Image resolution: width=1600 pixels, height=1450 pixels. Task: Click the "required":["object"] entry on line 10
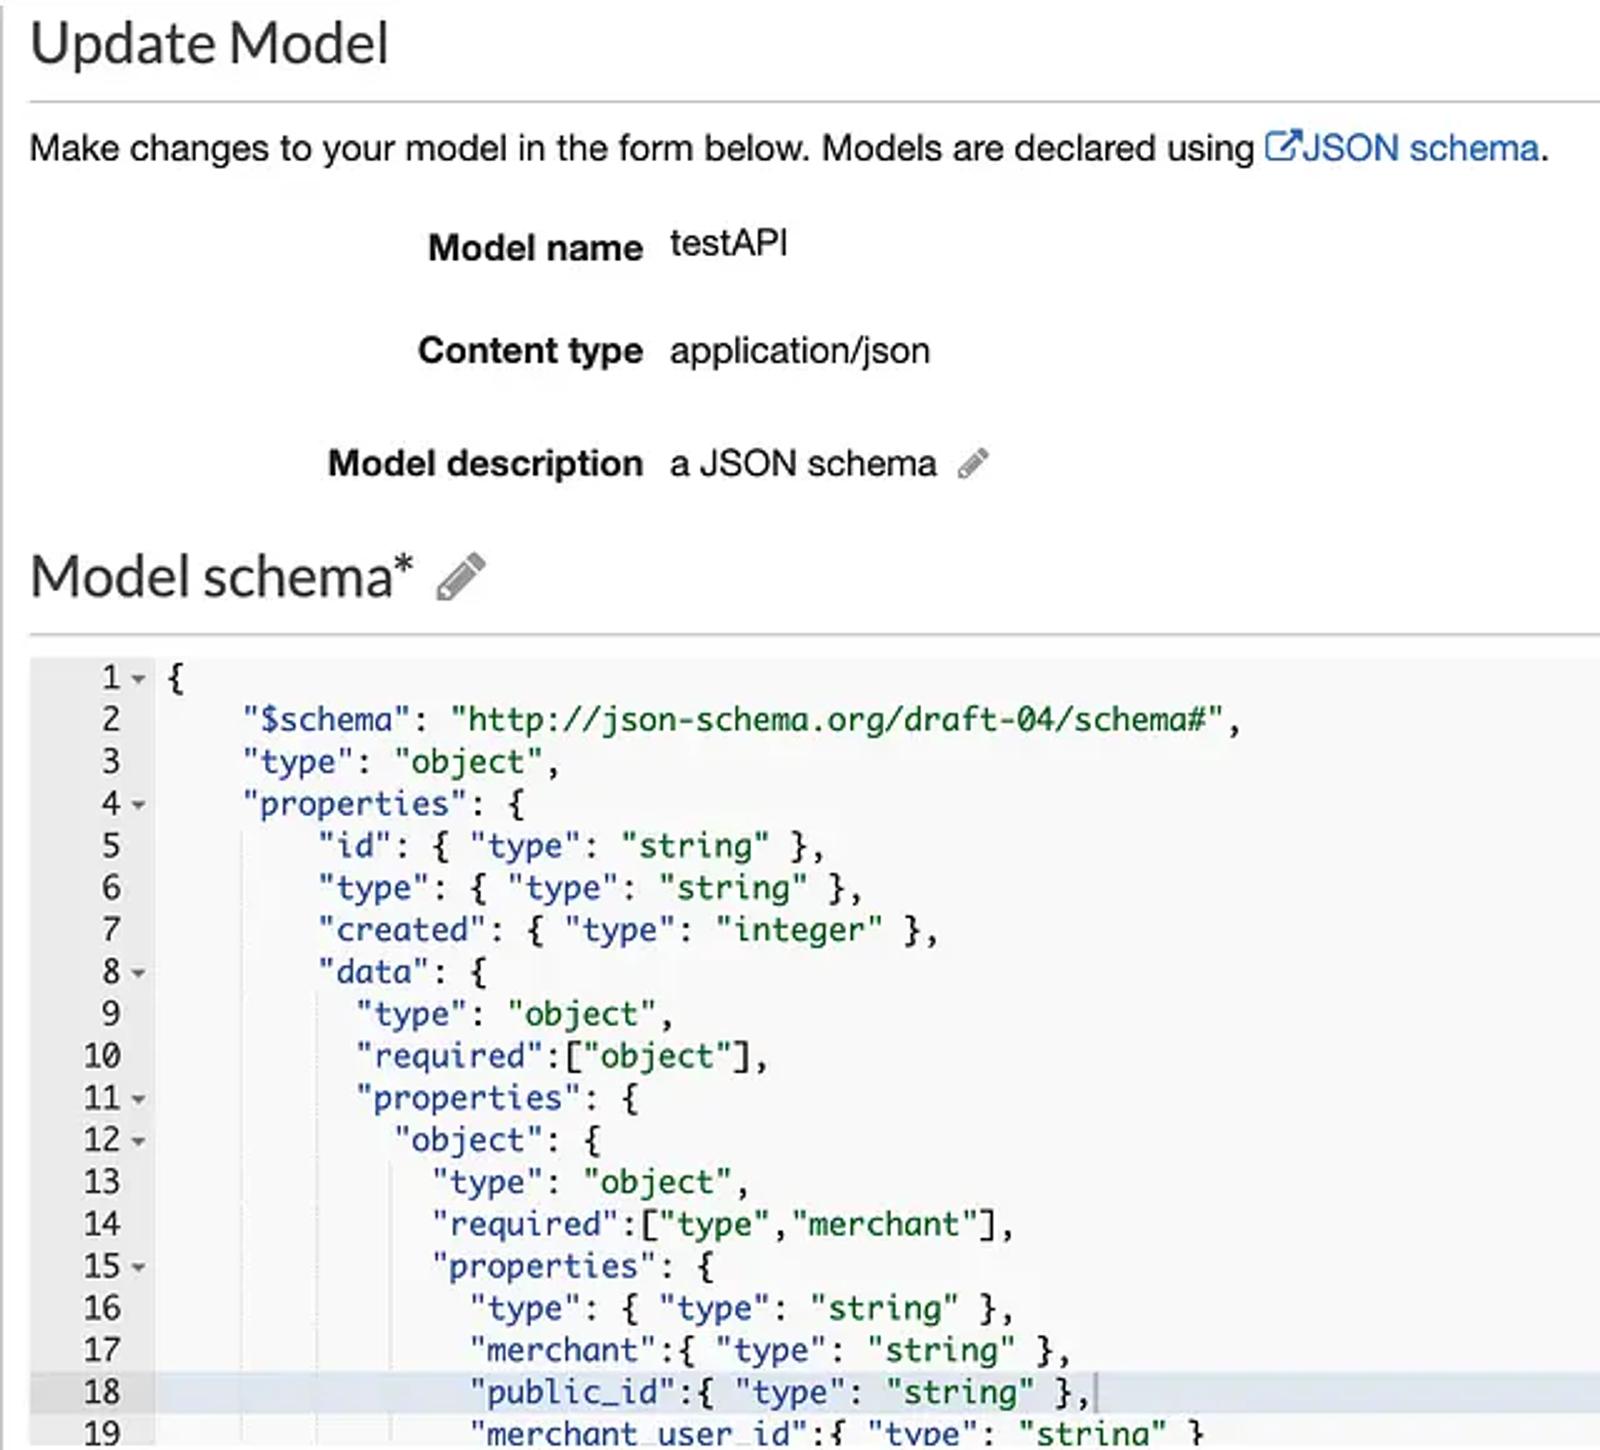pyautogui.click(x=562, y=1056)
